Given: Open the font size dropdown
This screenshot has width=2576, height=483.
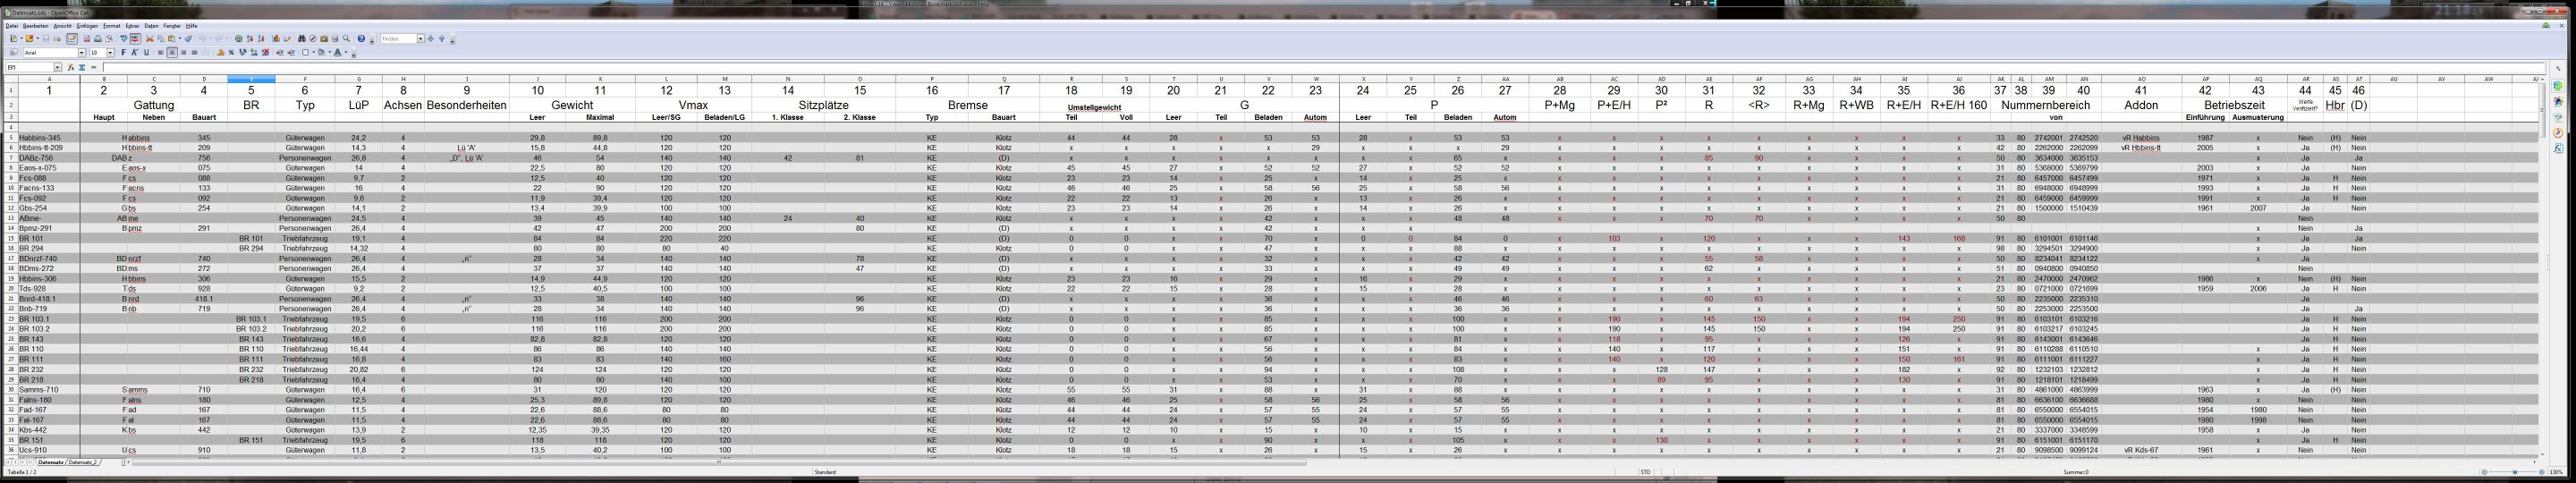Looking at the screenshot, I should click(x=110, y=53).
